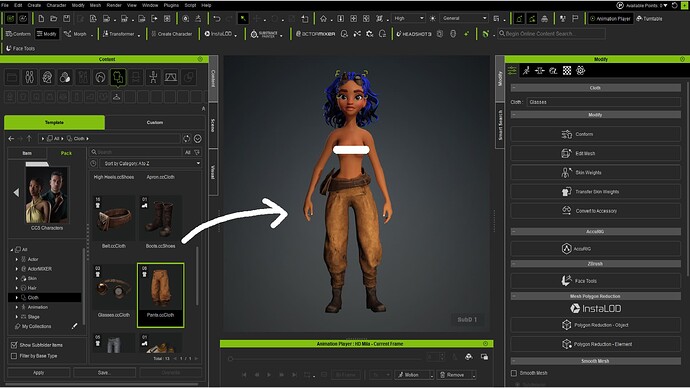Screen dimensions: 690x388
Task: Open the Sort by Category dropdown
Action: tap(150, 163)
